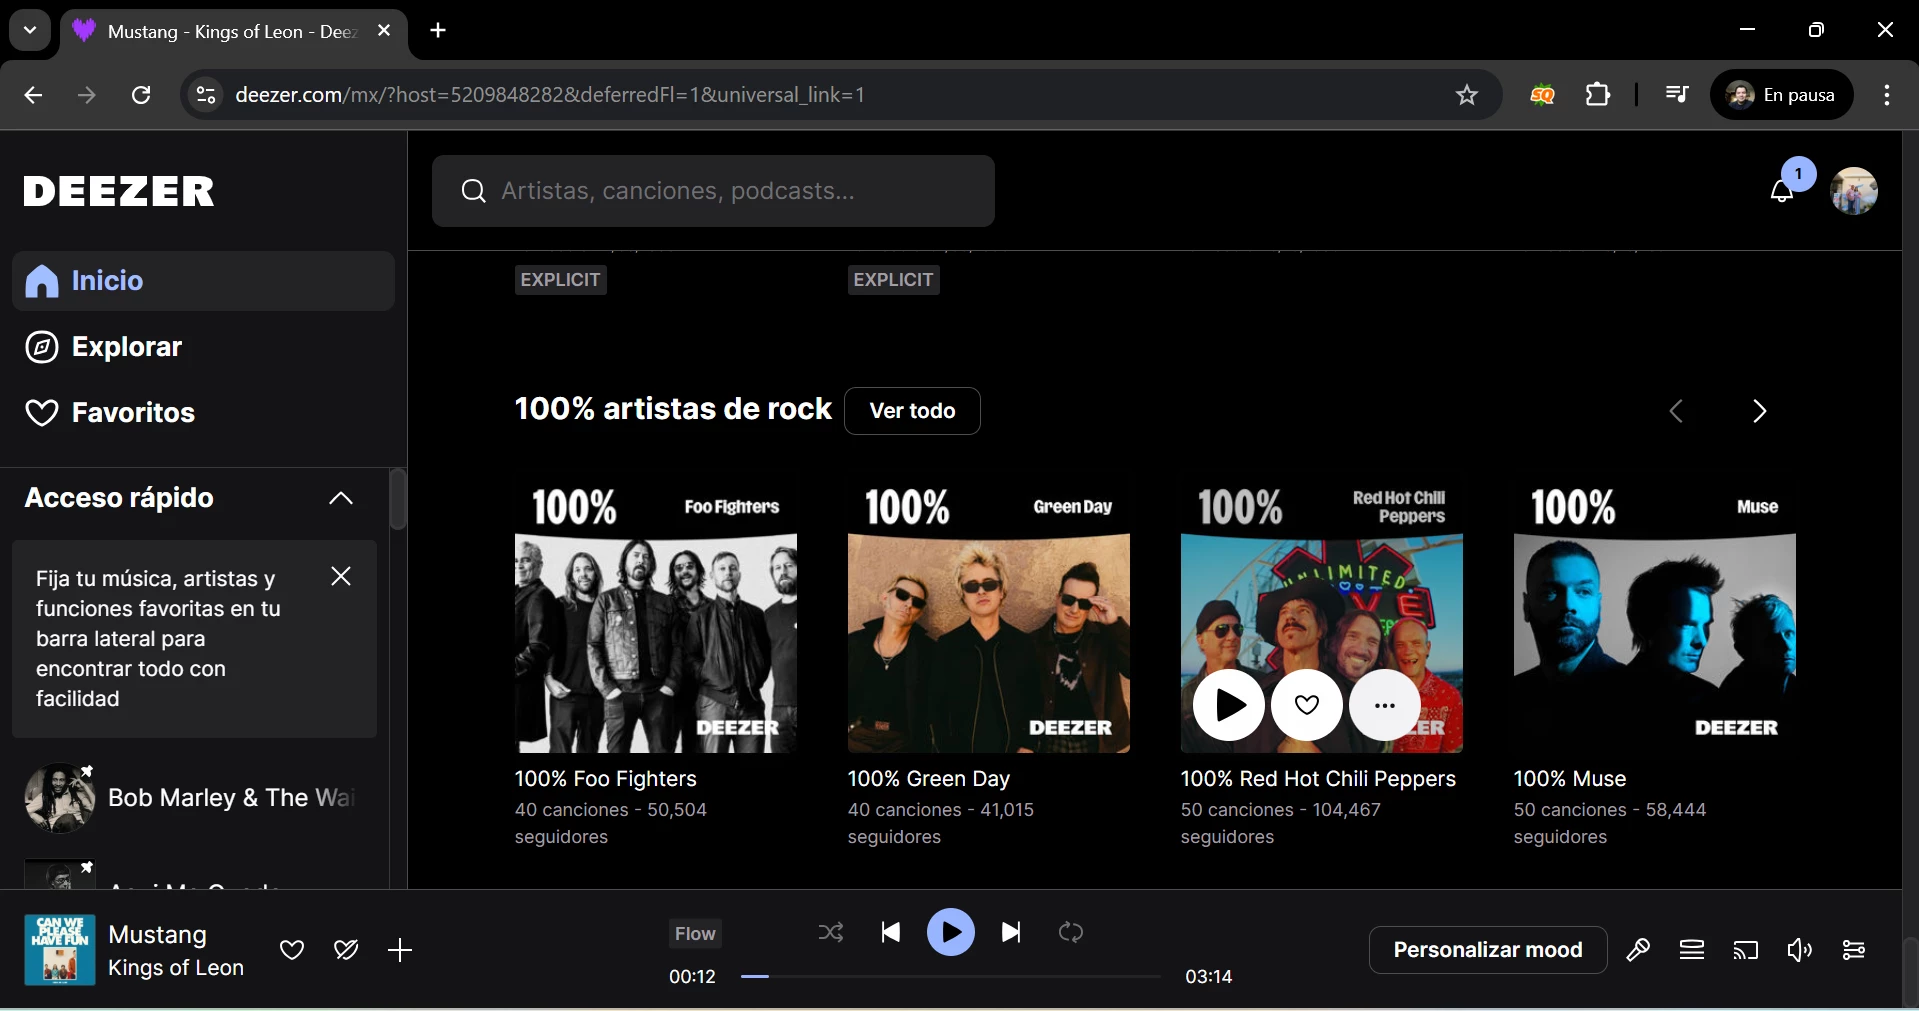This screenshot has width=1919, height=1011.
Task: Click the cast to device icon
Action: (x=1746, y=950)
